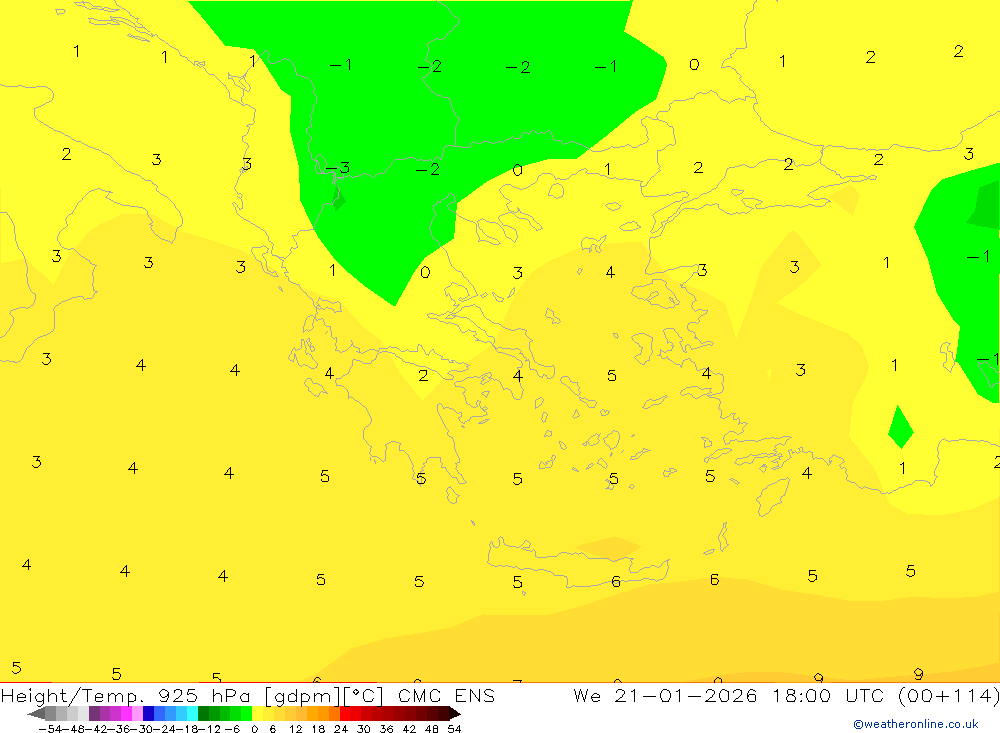Click the dark right arrow end of legend

click(x=455, y=714)
